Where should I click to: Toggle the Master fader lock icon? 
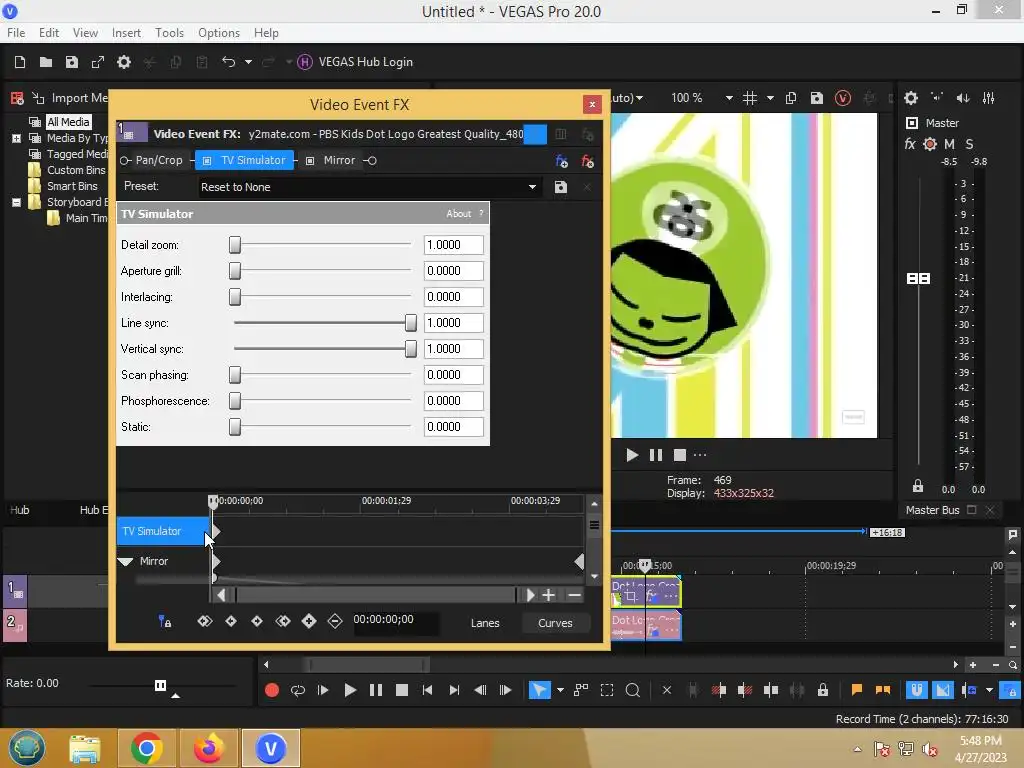918,486
